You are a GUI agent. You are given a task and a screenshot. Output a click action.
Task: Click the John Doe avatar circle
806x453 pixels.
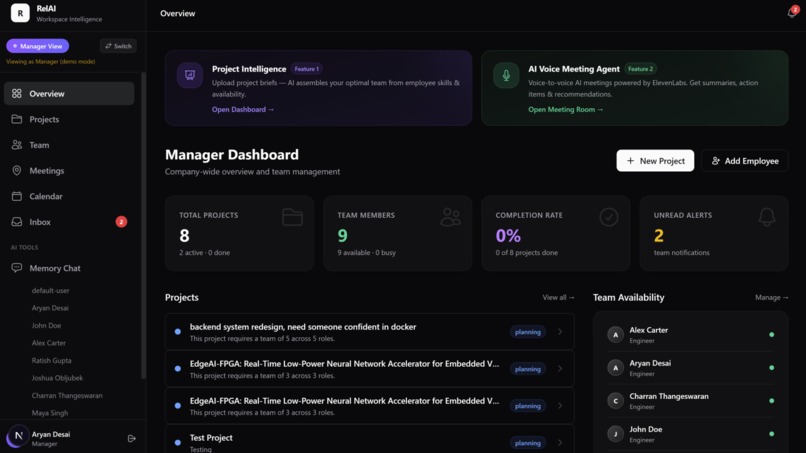point(615,434)
